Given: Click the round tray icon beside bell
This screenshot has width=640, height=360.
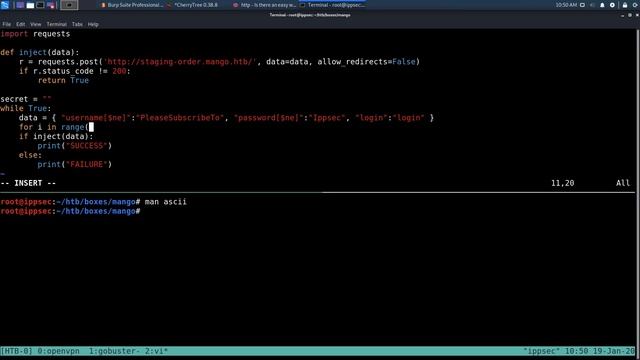Looking at the screenshot, I should click(x=612, y=5).
